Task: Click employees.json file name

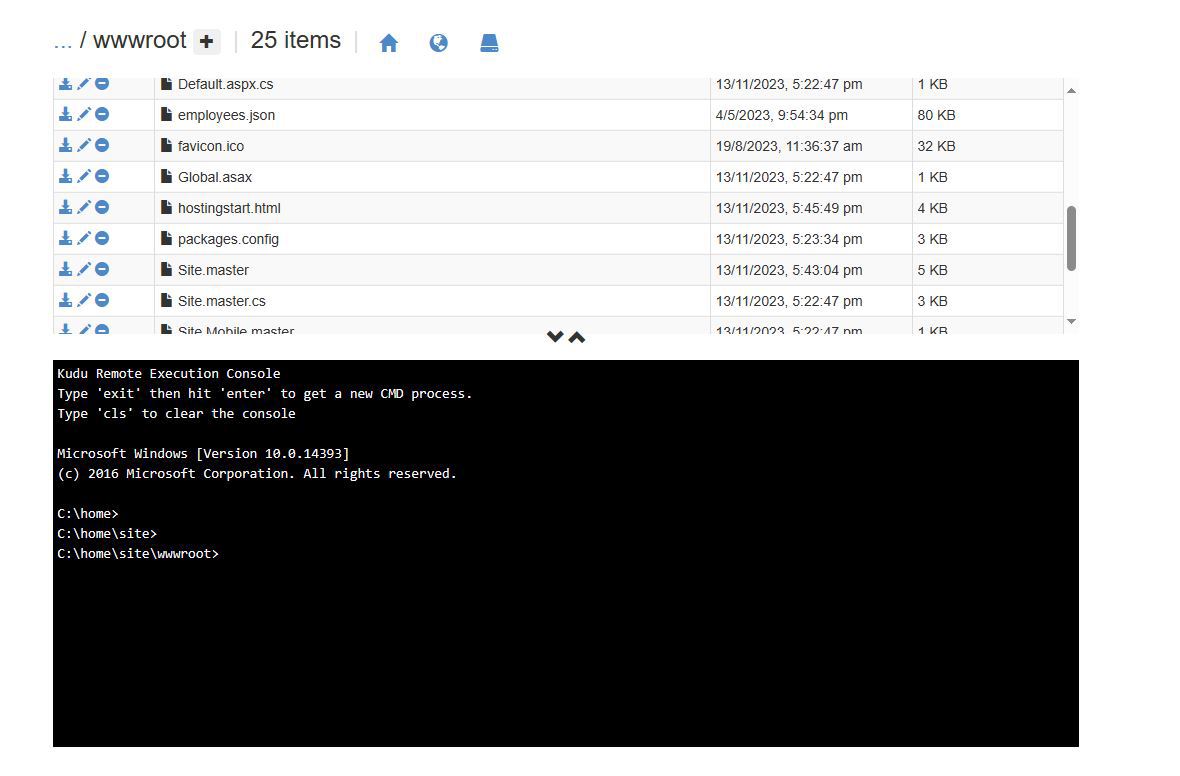Action: click(227, 115)
